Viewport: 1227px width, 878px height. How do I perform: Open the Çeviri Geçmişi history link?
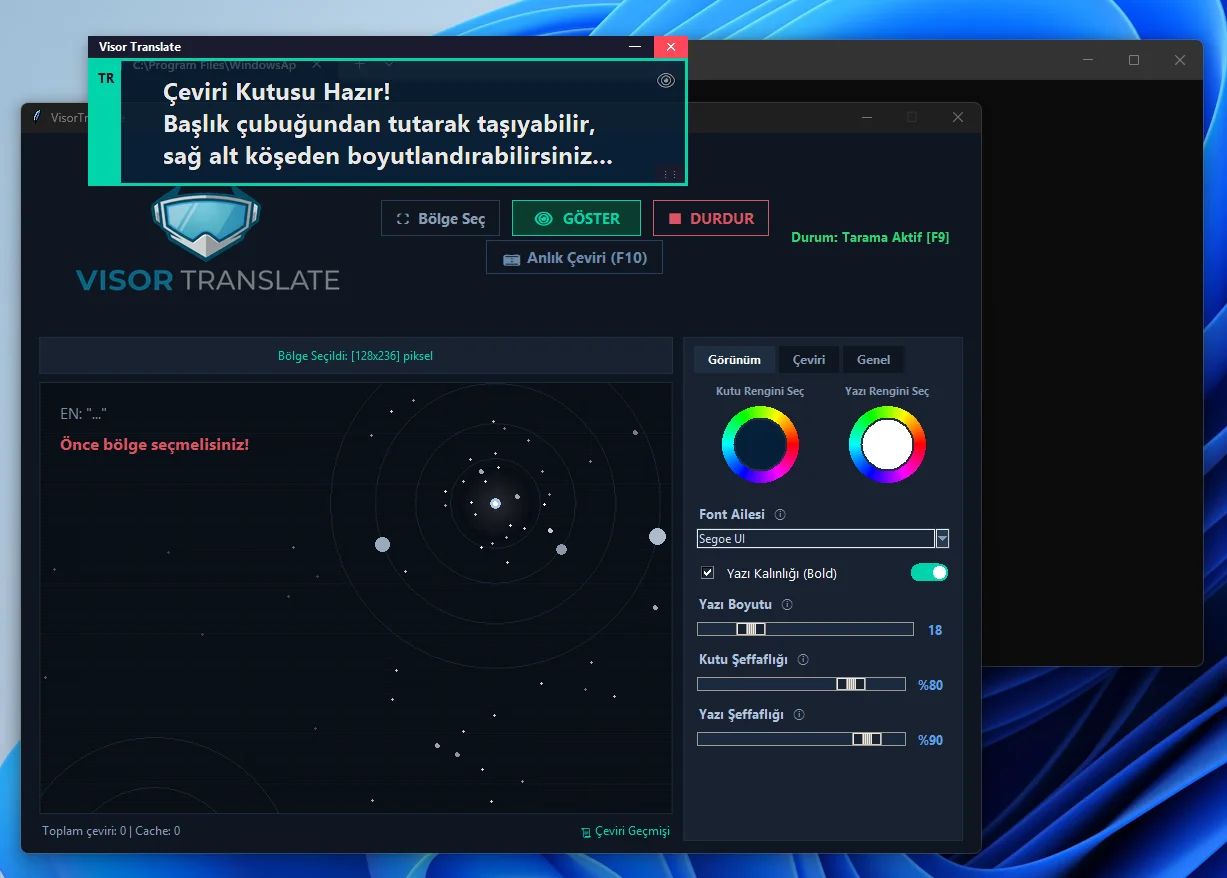(625, 831)
